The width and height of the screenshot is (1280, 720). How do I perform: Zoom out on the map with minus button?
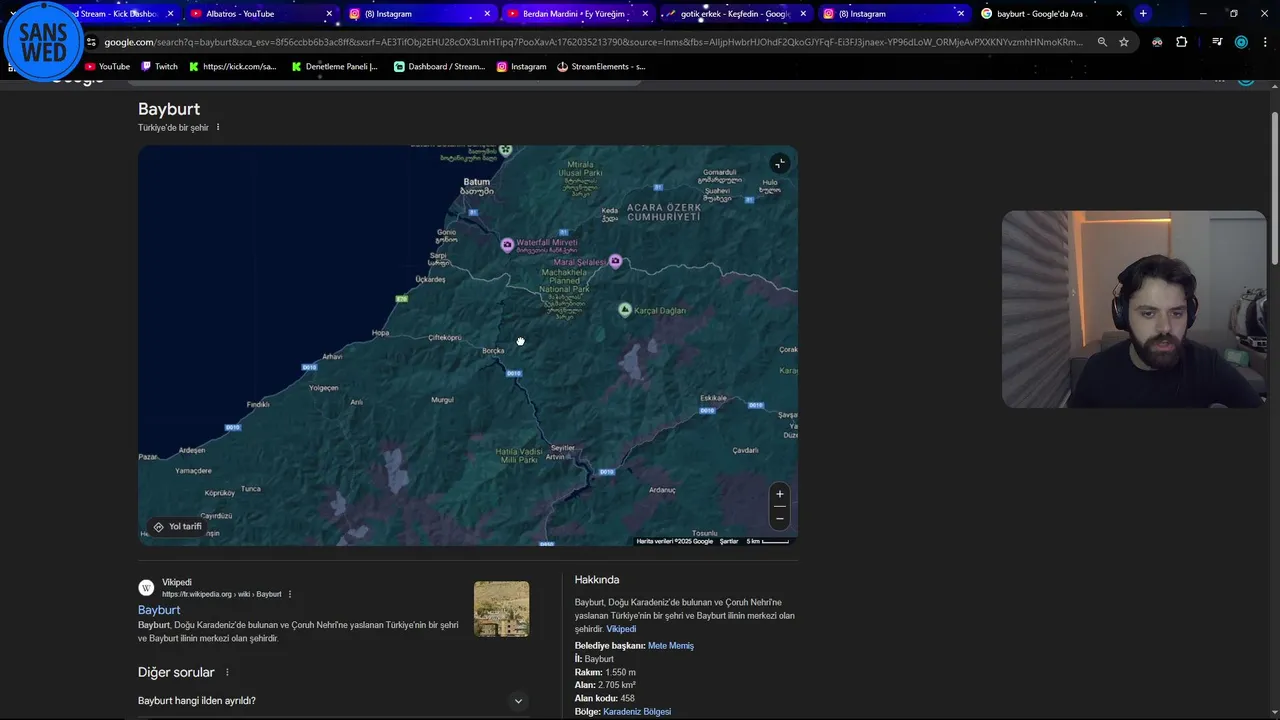(x=780, y=518)
